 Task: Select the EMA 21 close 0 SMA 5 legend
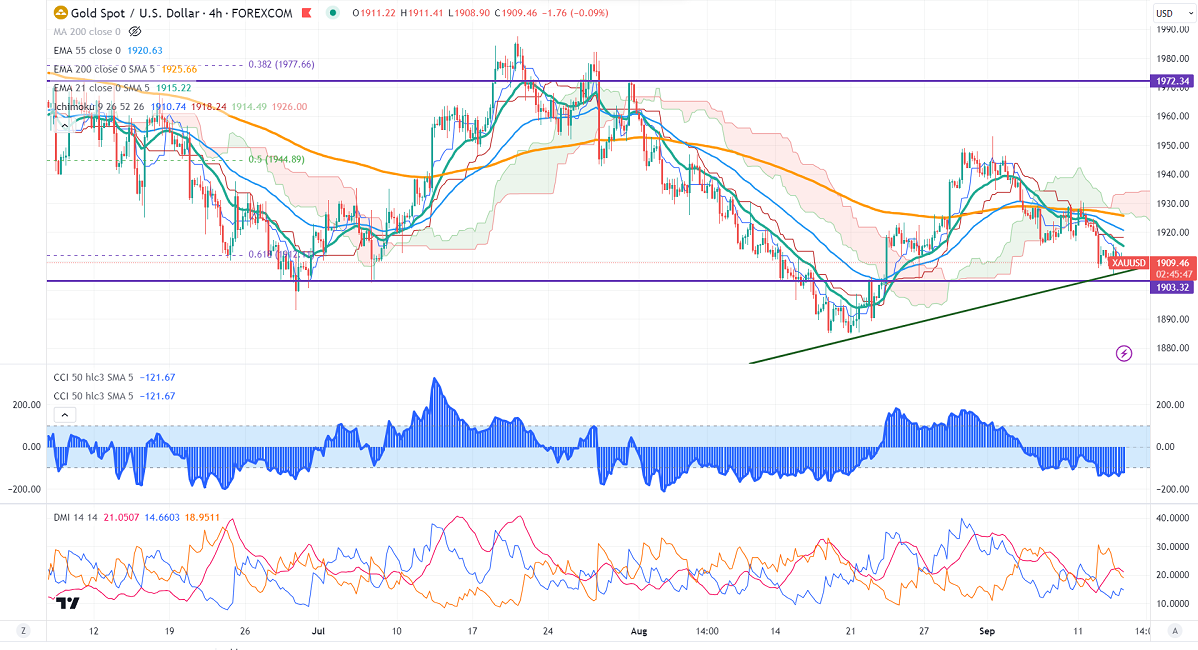tap(102, 88)
